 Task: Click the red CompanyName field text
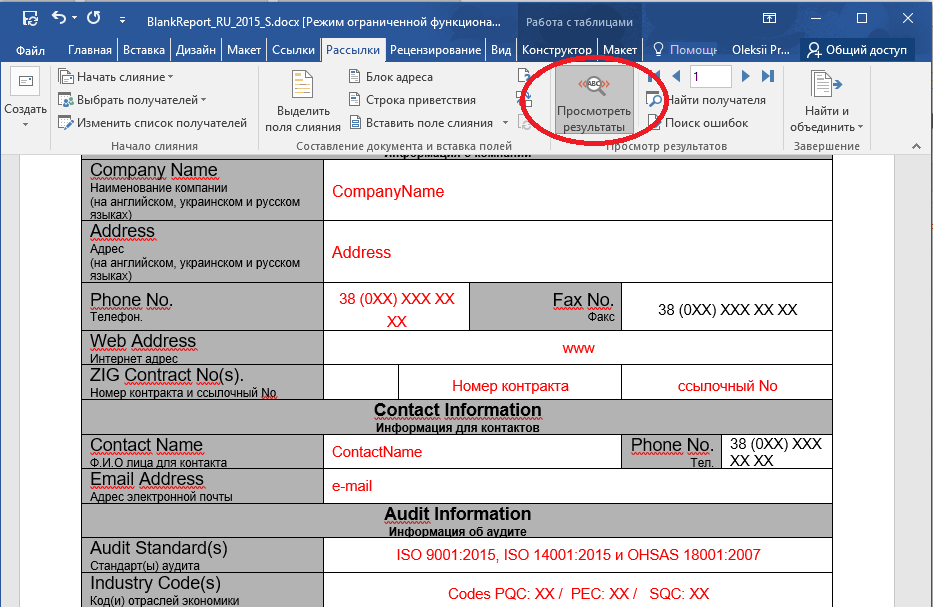[388, 192]
